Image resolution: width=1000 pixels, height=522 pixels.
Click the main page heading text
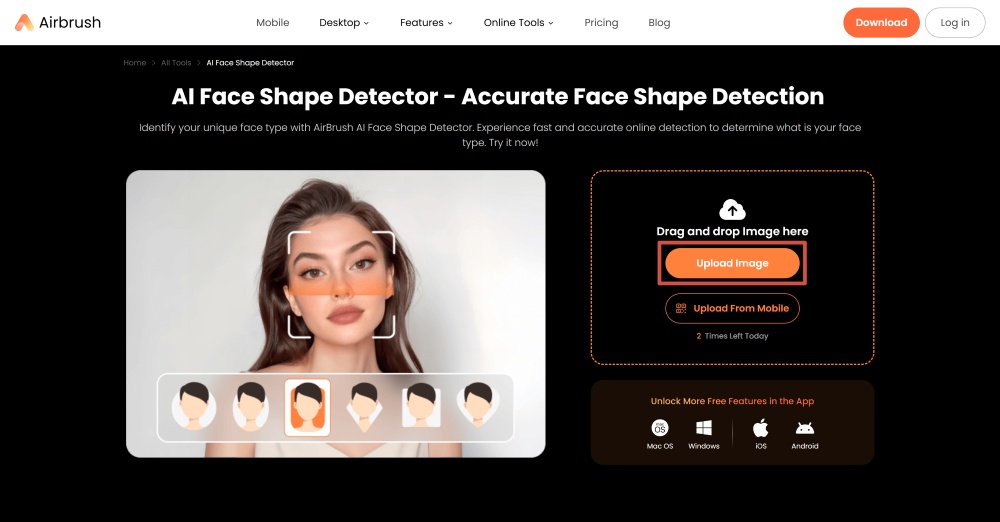pyautogui.click(x=497, y=96)
